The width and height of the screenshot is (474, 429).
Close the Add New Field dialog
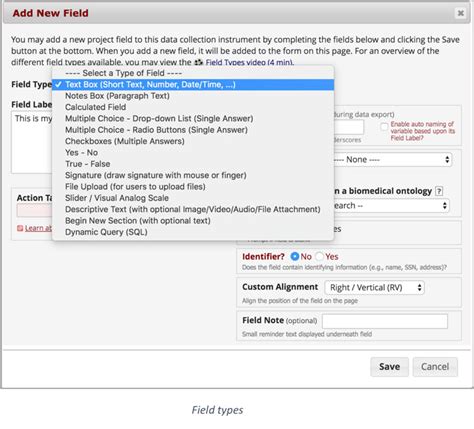tap(461, 13)
